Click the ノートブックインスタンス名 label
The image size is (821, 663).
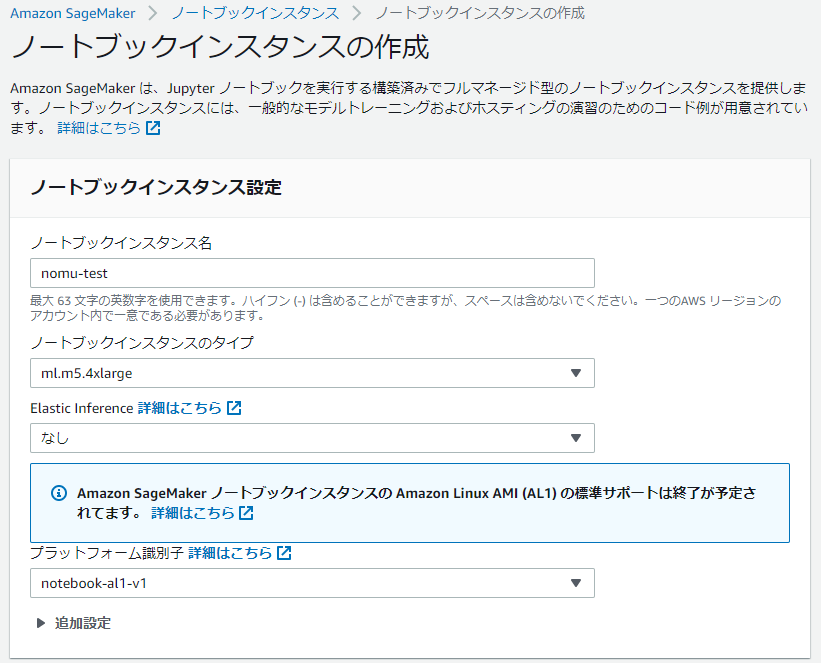(121, 242)
